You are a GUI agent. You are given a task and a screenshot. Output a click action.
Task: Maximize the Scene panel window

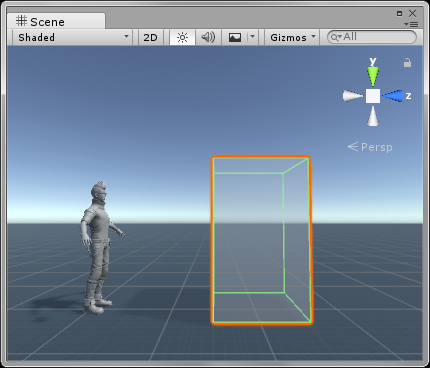tap(400, 13)
